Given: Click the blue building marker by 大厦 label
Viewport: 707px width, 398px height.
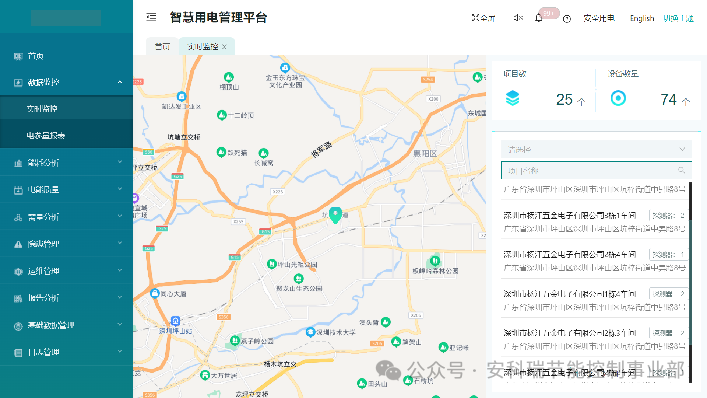Looking at the screenshot, I should 155,293.
